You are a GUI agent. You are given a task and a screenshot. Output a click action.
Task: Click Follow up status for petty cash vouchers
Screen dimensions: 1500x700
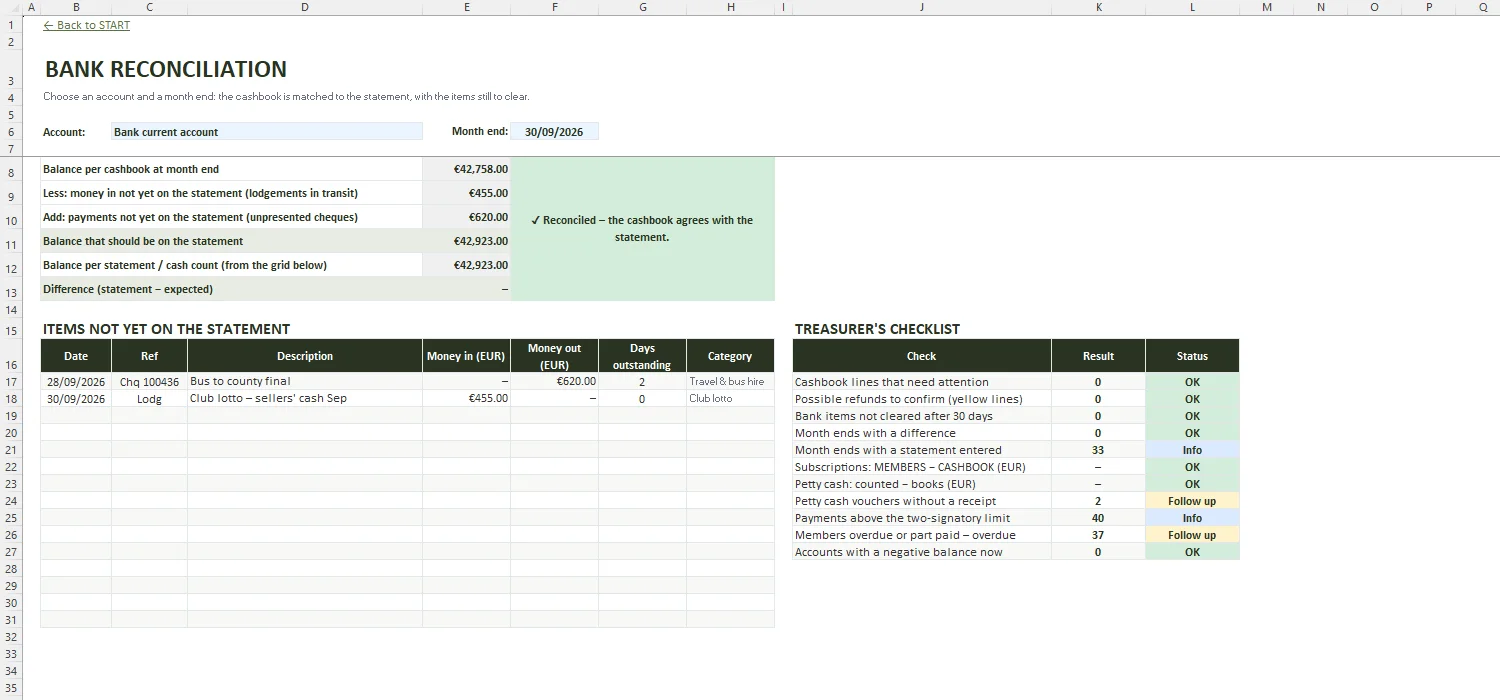1192,501
